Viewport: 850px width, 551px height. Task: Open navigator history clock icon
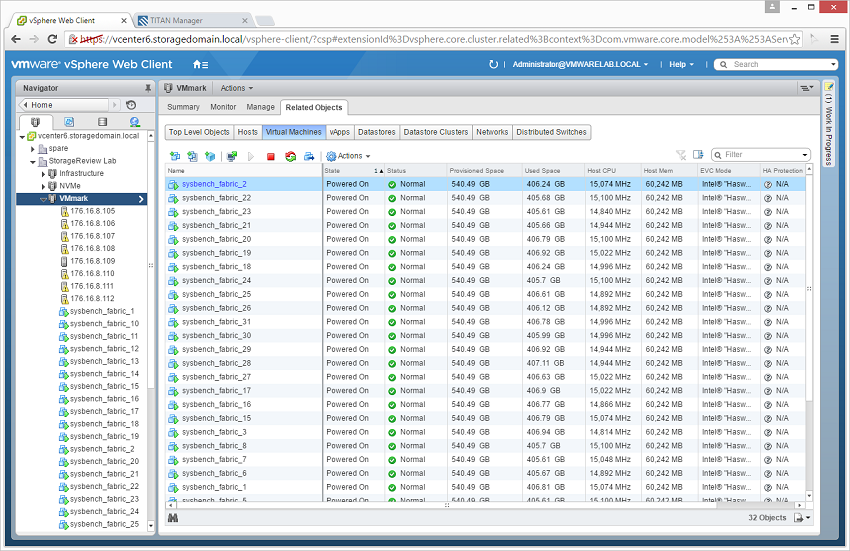(x=131, y=105)
